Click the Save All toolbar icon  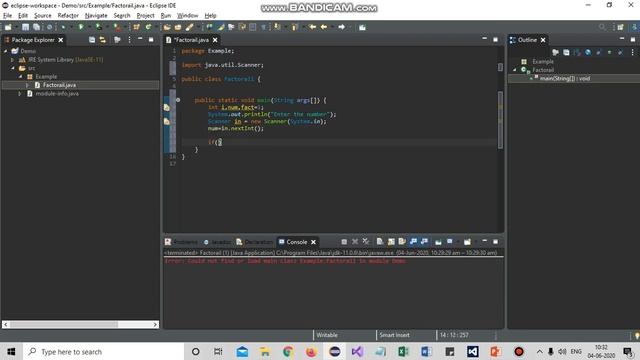click(x=36, y=27)
